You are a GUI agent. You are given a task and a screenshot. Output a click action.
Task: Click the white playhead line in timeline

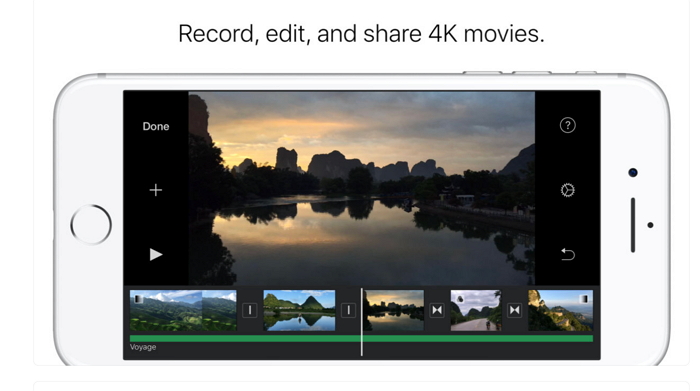coord(362,322)
